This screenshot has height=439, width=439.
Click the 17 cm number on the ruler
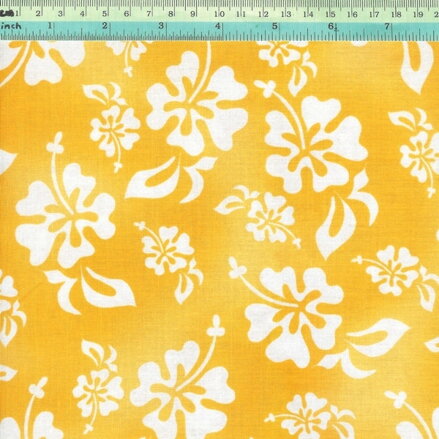tap(374, 14)
